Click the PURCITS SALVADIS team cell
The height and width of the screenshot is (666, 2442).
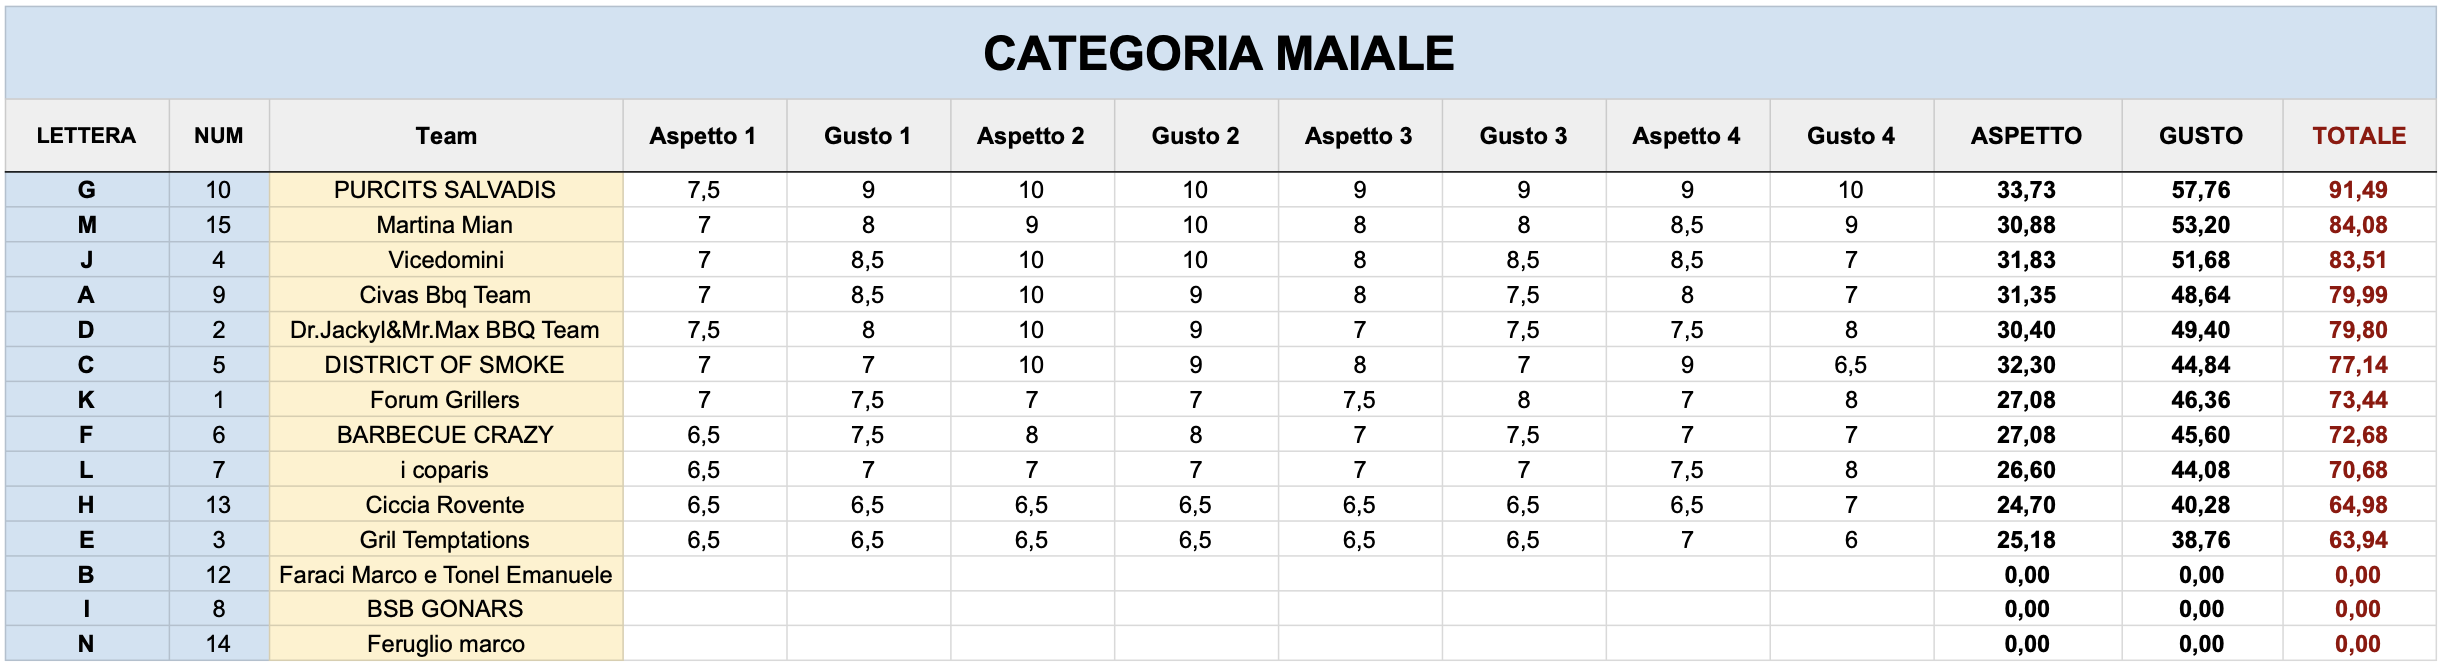446,190
